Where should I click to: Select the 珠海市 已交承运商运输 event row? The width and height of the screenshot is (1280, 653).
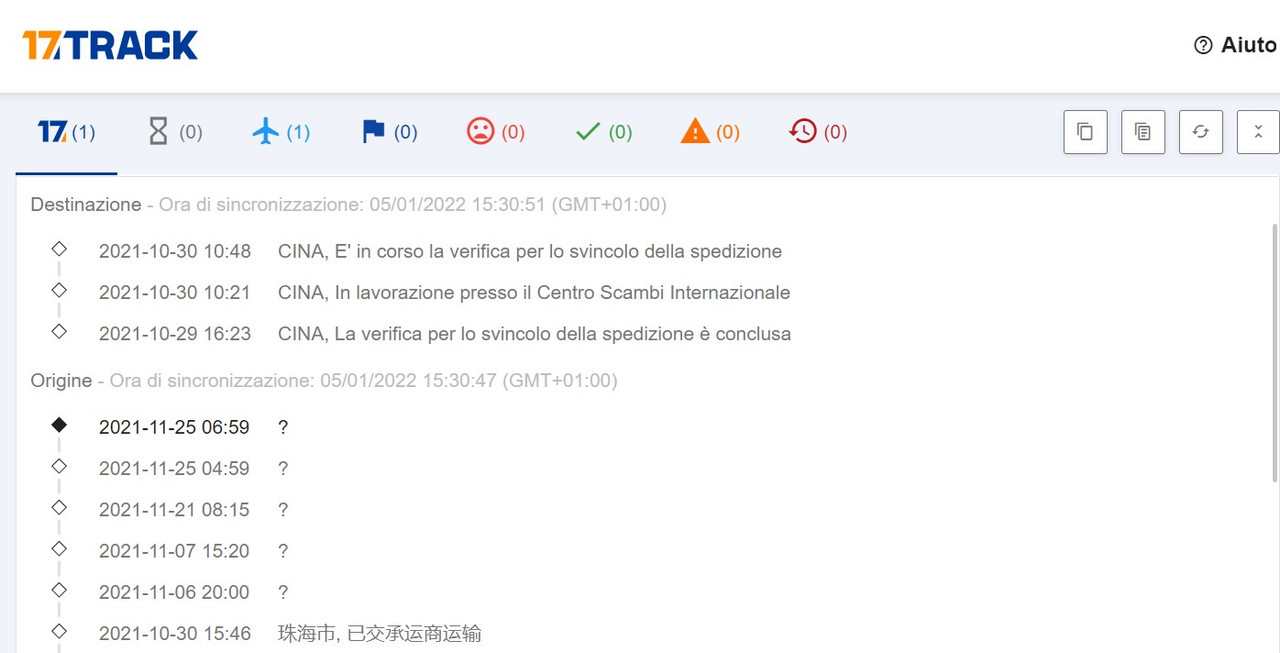[x=290, y=633]
